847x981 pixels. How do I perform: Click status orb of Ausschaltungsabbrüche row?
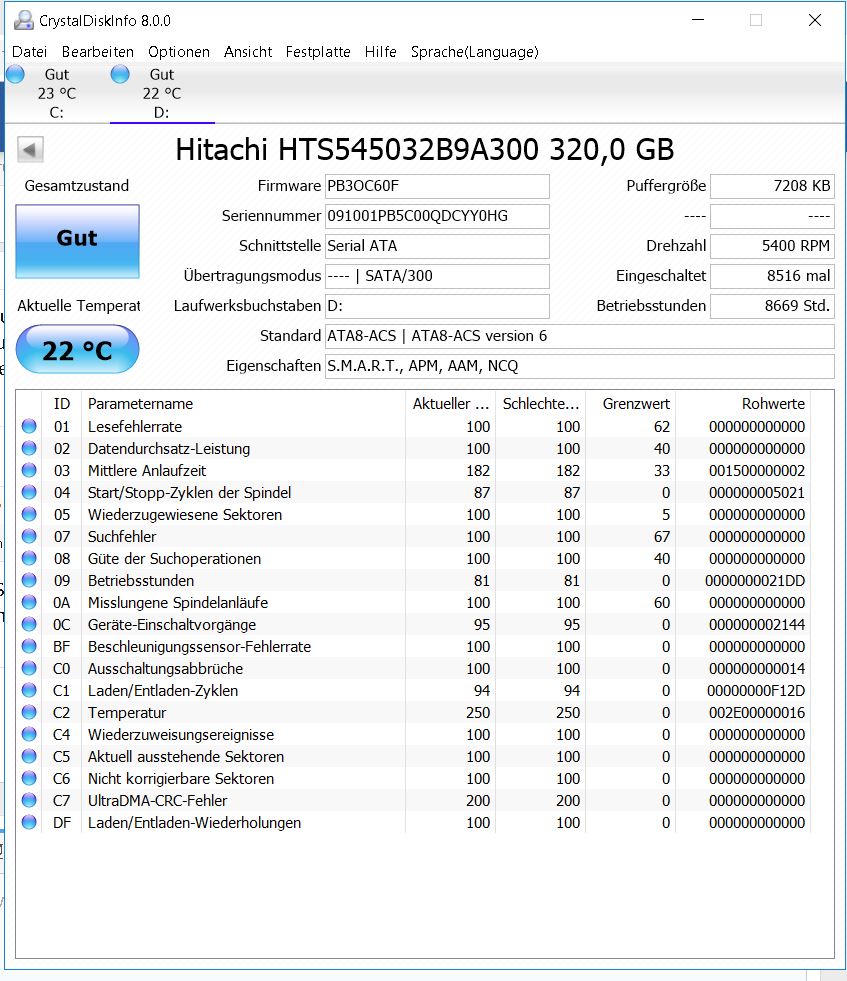[29, 668]
